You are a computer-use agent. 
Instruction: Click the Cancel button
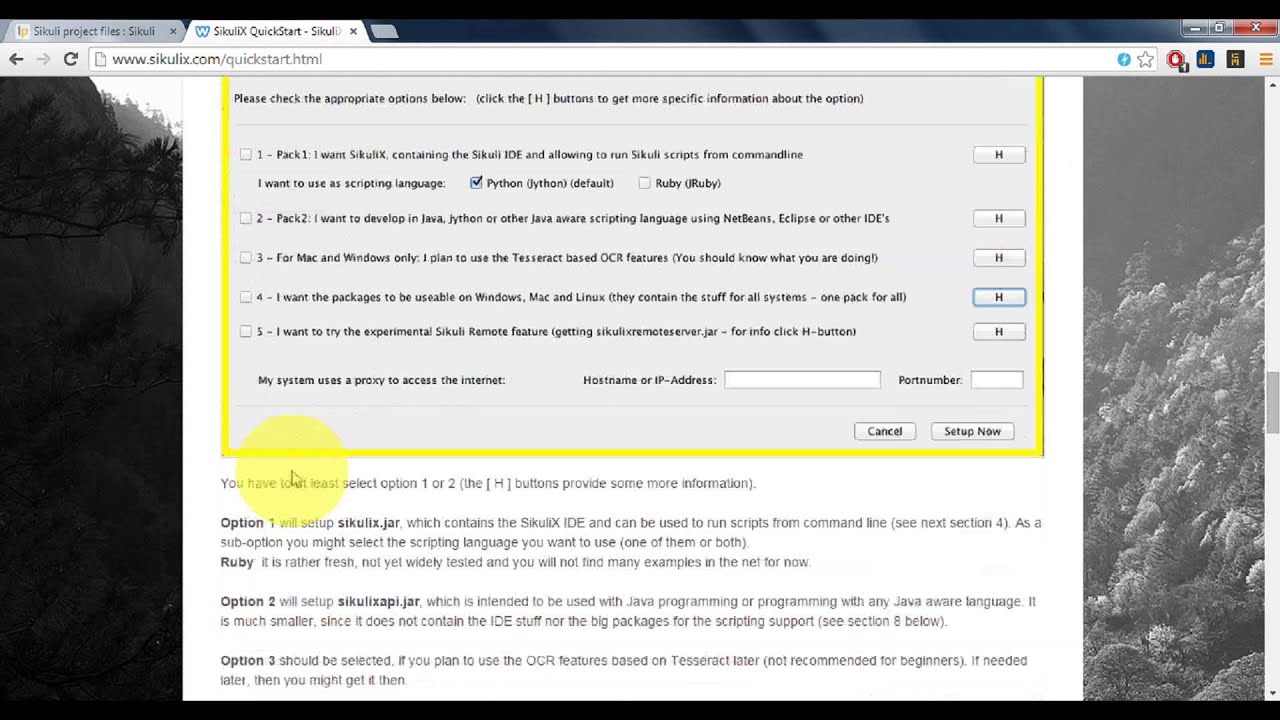tap(884, 431)
